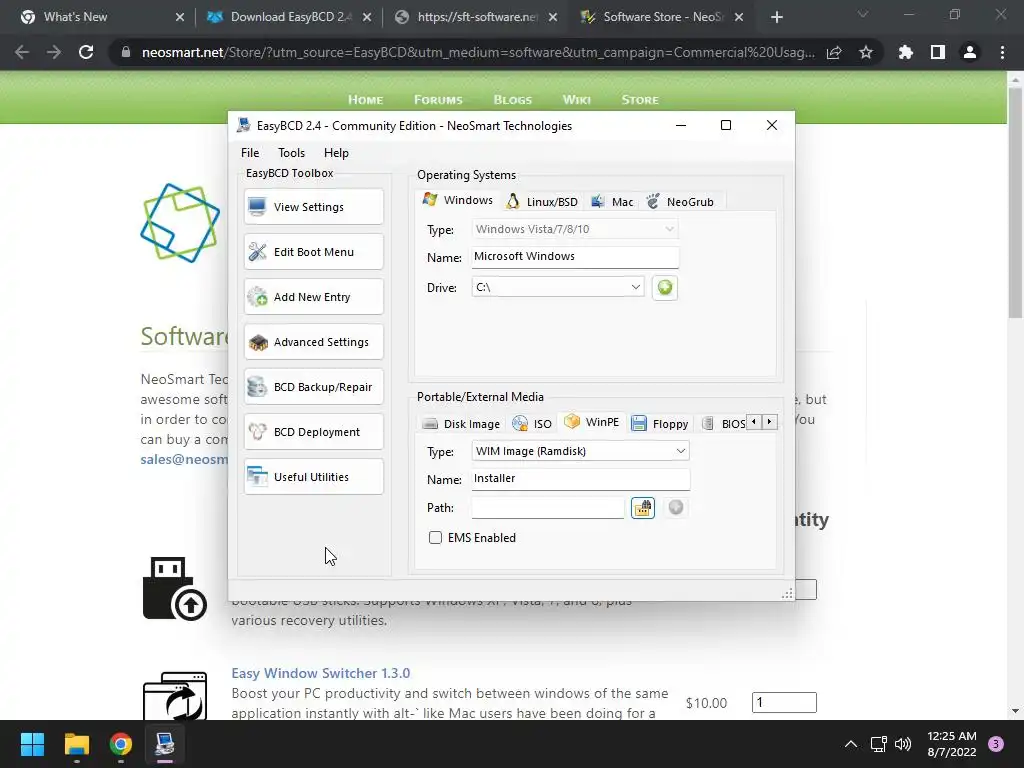Enable the EMS Enabled checkbox
The image size is (1024, 768).
[x=435, y=537]
